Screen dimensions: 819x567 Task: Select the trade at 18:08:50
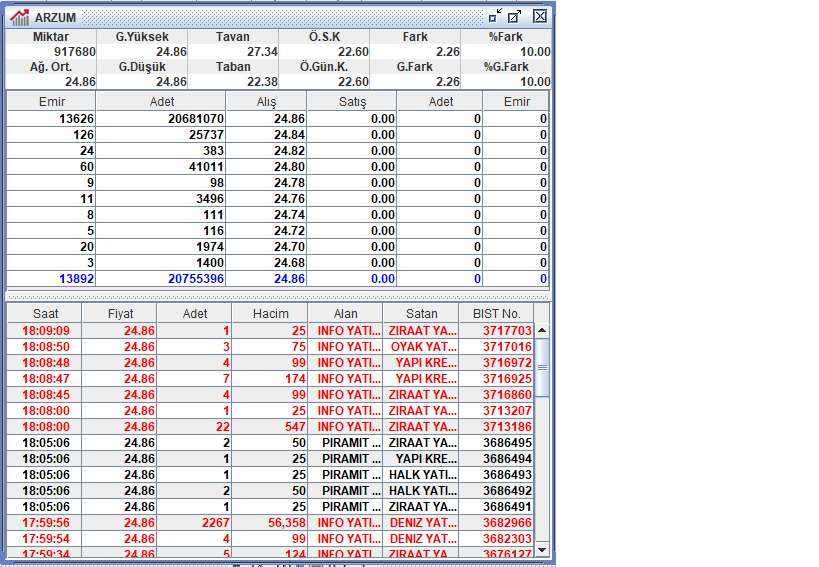(x=270, y=347)
